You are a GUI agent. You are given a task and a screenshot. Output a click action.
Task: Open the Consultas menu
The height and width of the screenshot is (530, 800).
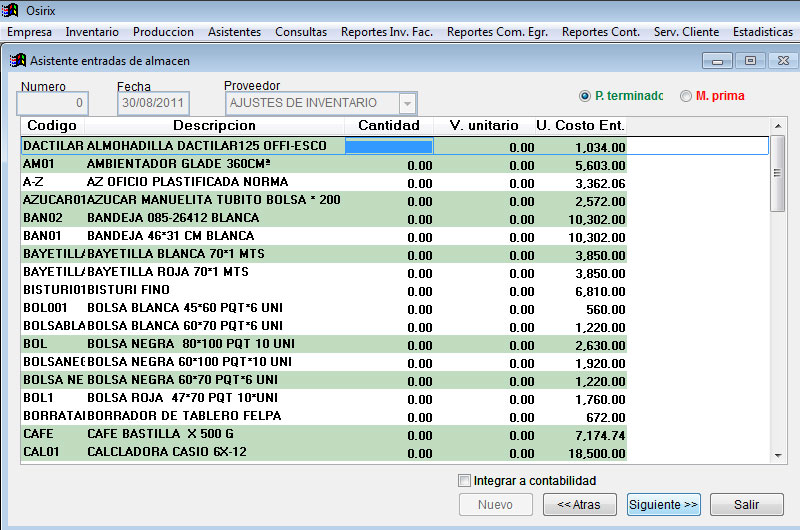point(301,32)
